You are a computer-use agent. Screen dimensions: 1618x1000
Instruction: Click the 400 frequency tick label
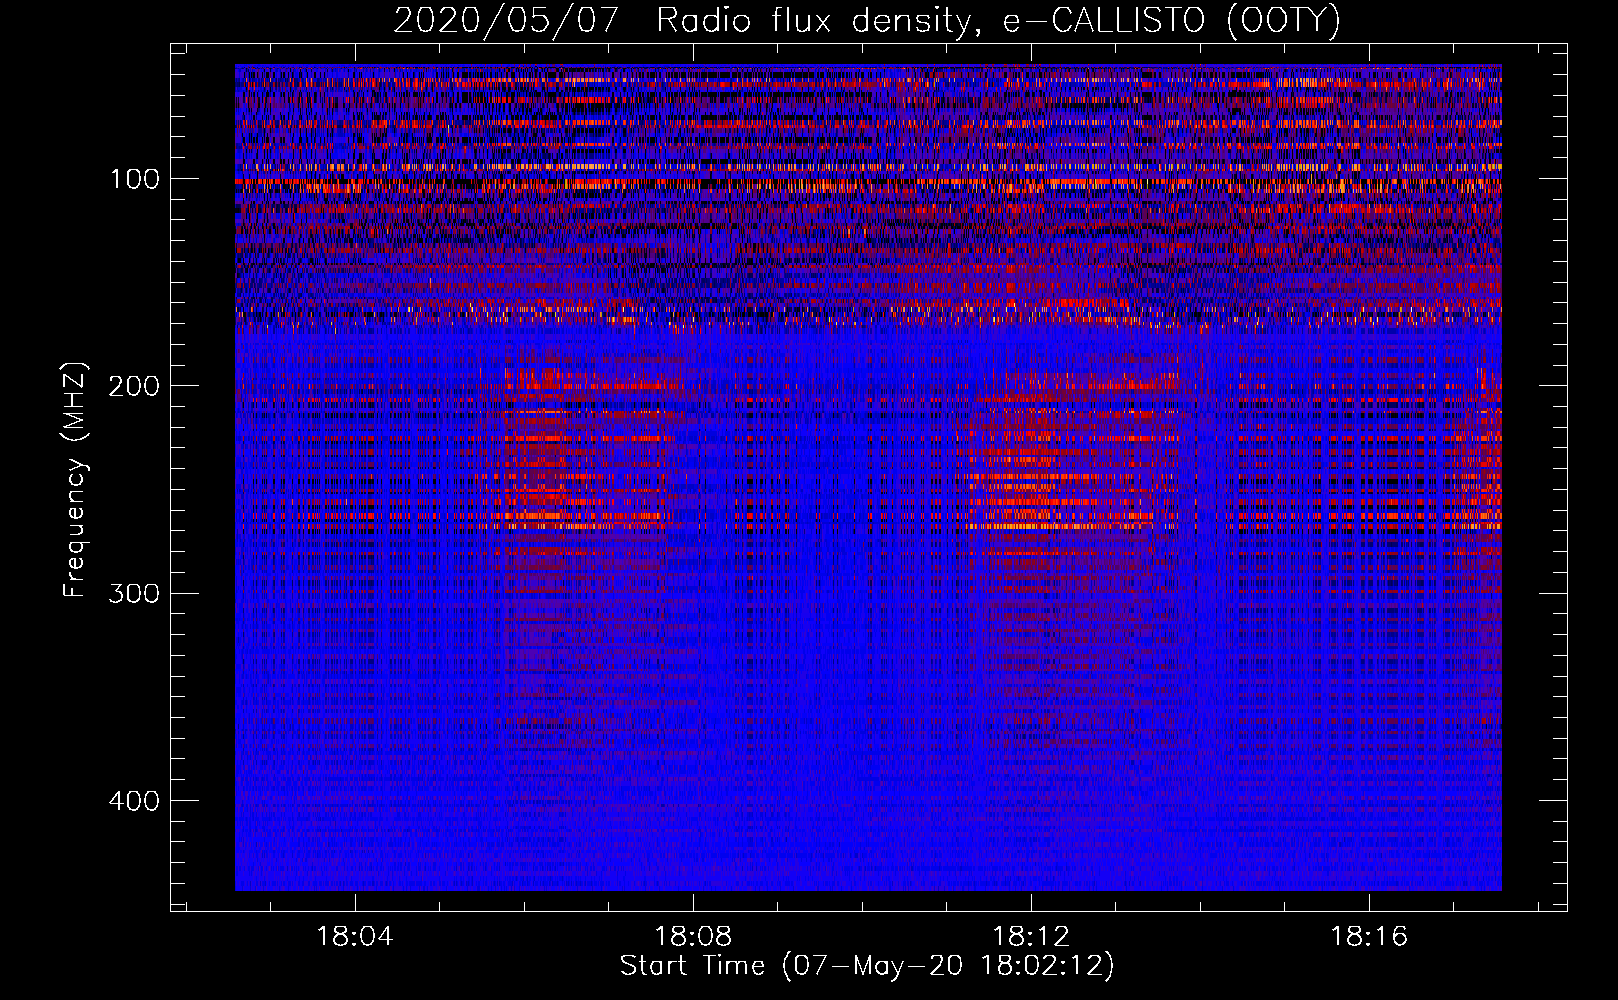(132, 801)
